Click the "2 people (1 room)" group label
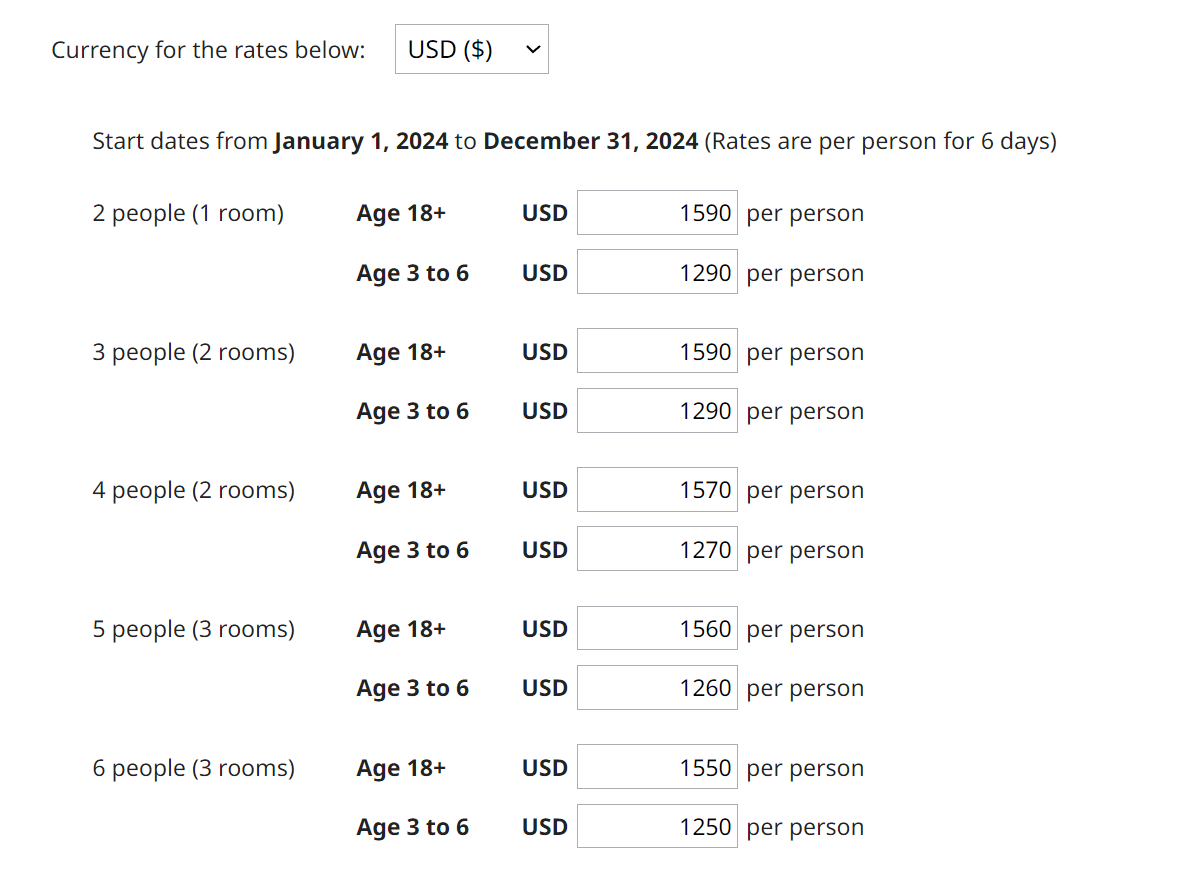Screen dimensions: 1188x876 [188, 213]
